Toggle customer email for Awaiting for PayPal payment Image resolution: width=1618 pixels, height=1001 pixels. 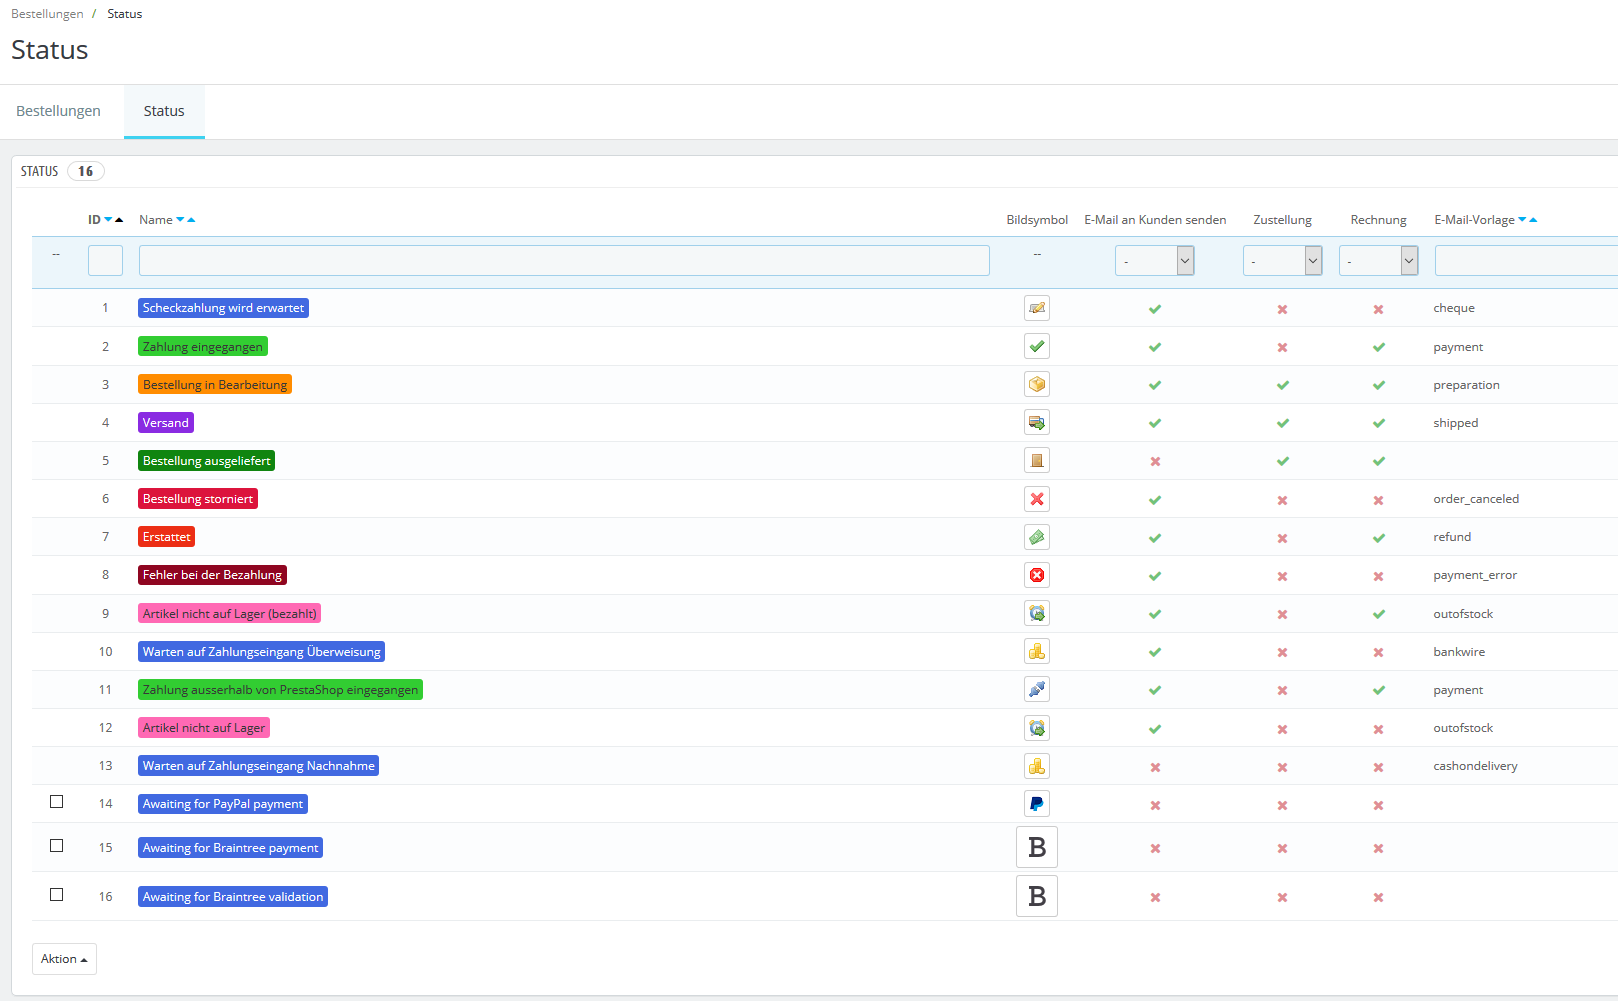(1155, 806)
